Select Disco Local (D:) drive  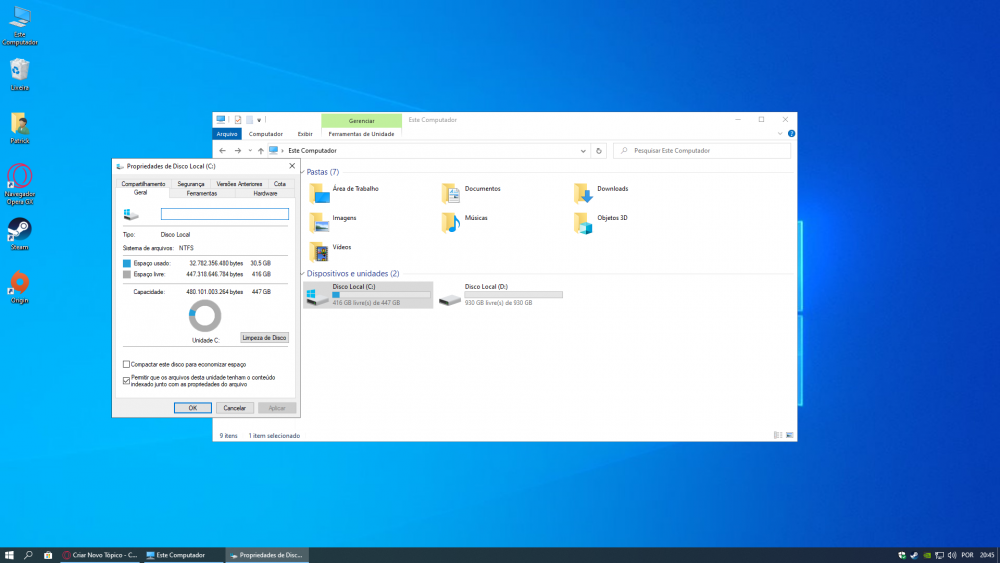(500, 294)
